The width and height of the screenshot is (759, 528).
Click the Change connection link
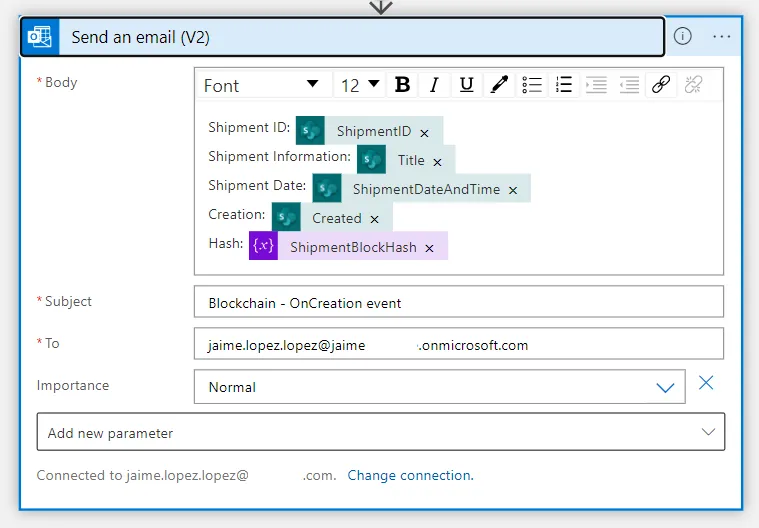click(x=410, y=475)
